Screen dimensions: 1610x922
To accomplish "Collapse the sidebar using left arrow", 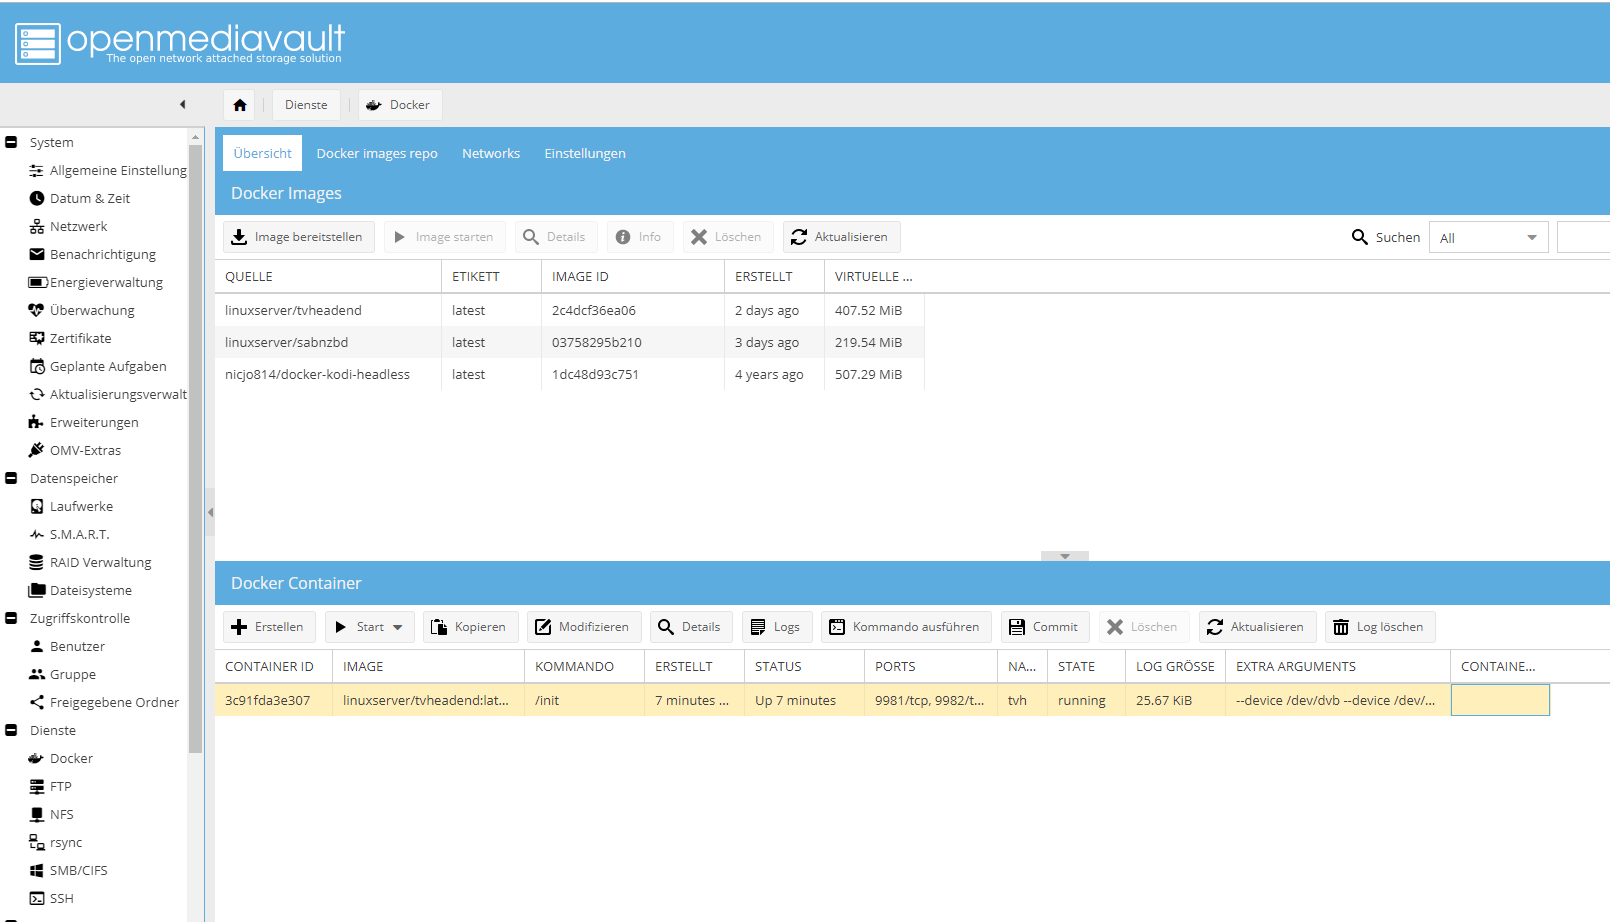I will (182, 104).
